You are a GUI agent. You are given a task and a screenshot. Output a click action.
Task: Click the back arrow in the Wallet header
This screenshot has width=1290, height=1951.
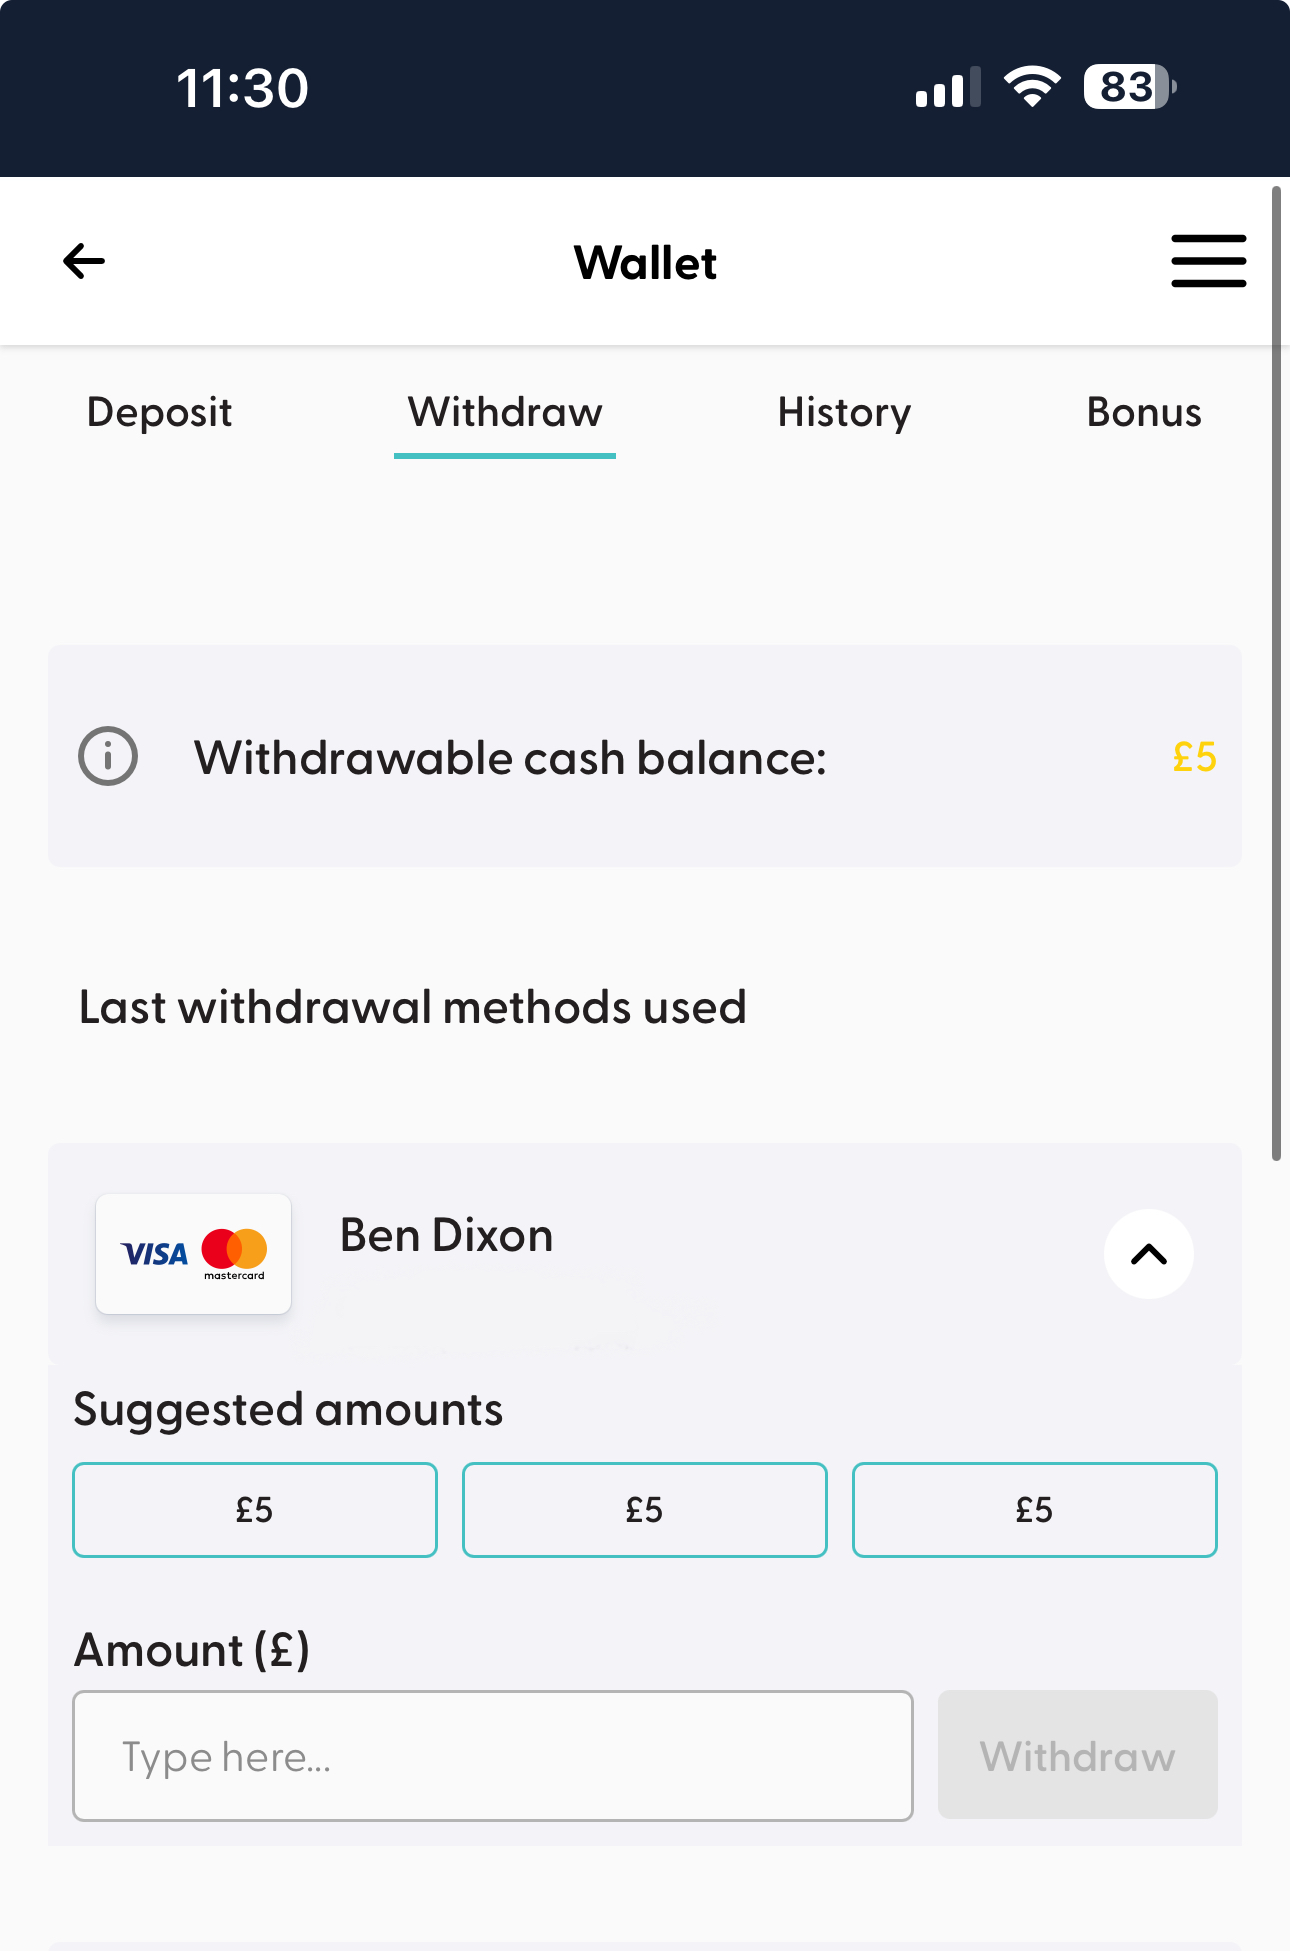pos(84,261)
